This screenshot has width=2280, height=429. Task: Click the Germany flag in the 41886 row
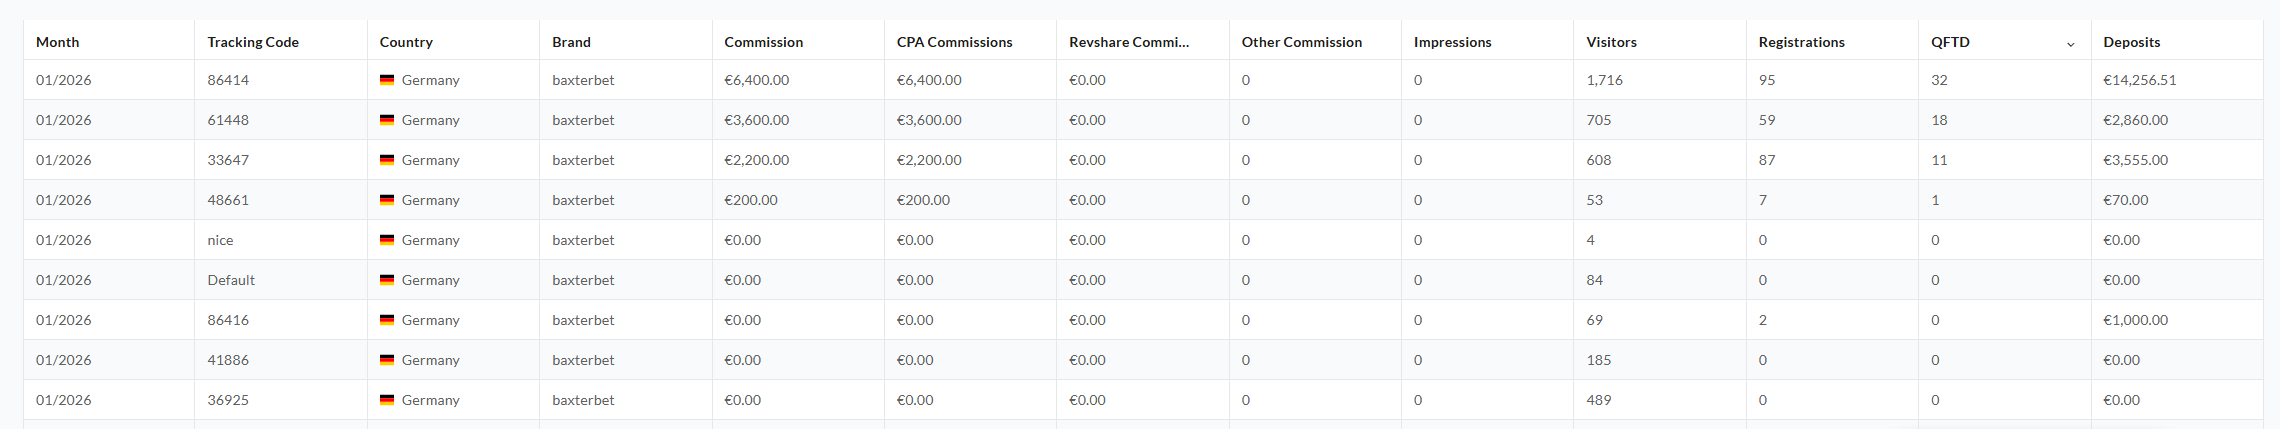pos(387,360)
